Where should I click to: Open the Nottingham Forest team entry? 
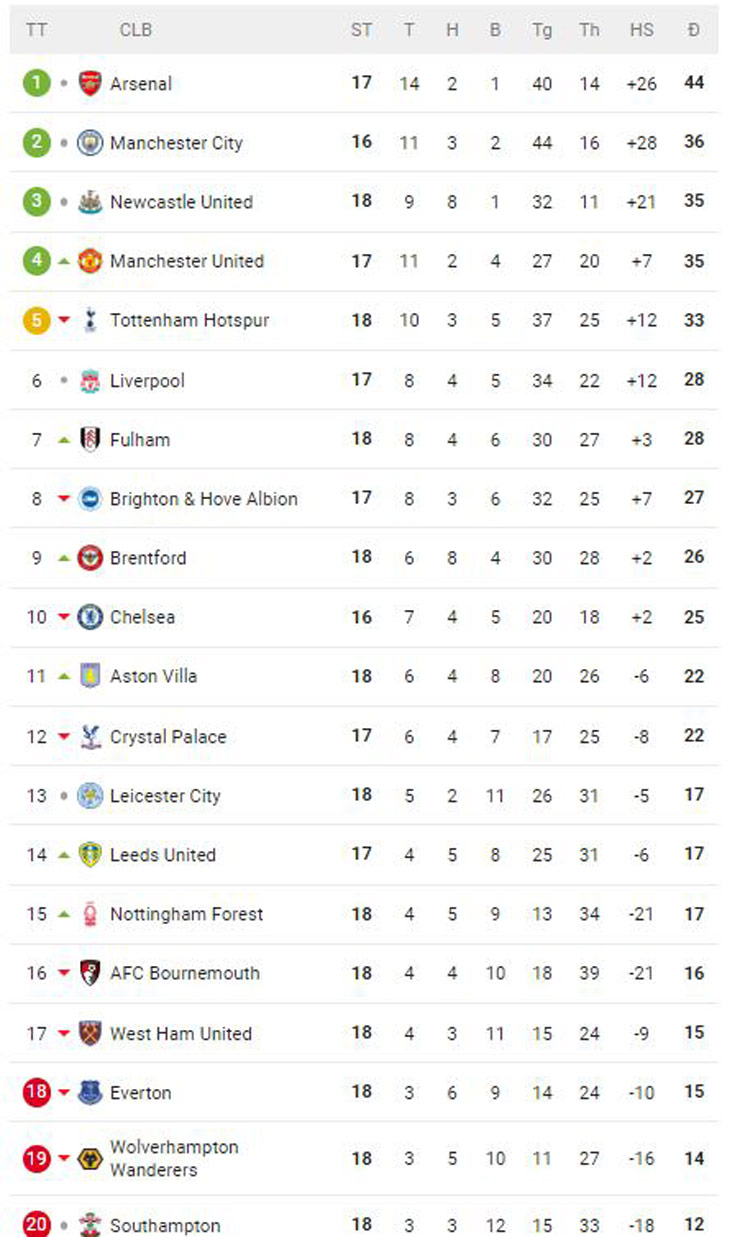pos(187,914)
